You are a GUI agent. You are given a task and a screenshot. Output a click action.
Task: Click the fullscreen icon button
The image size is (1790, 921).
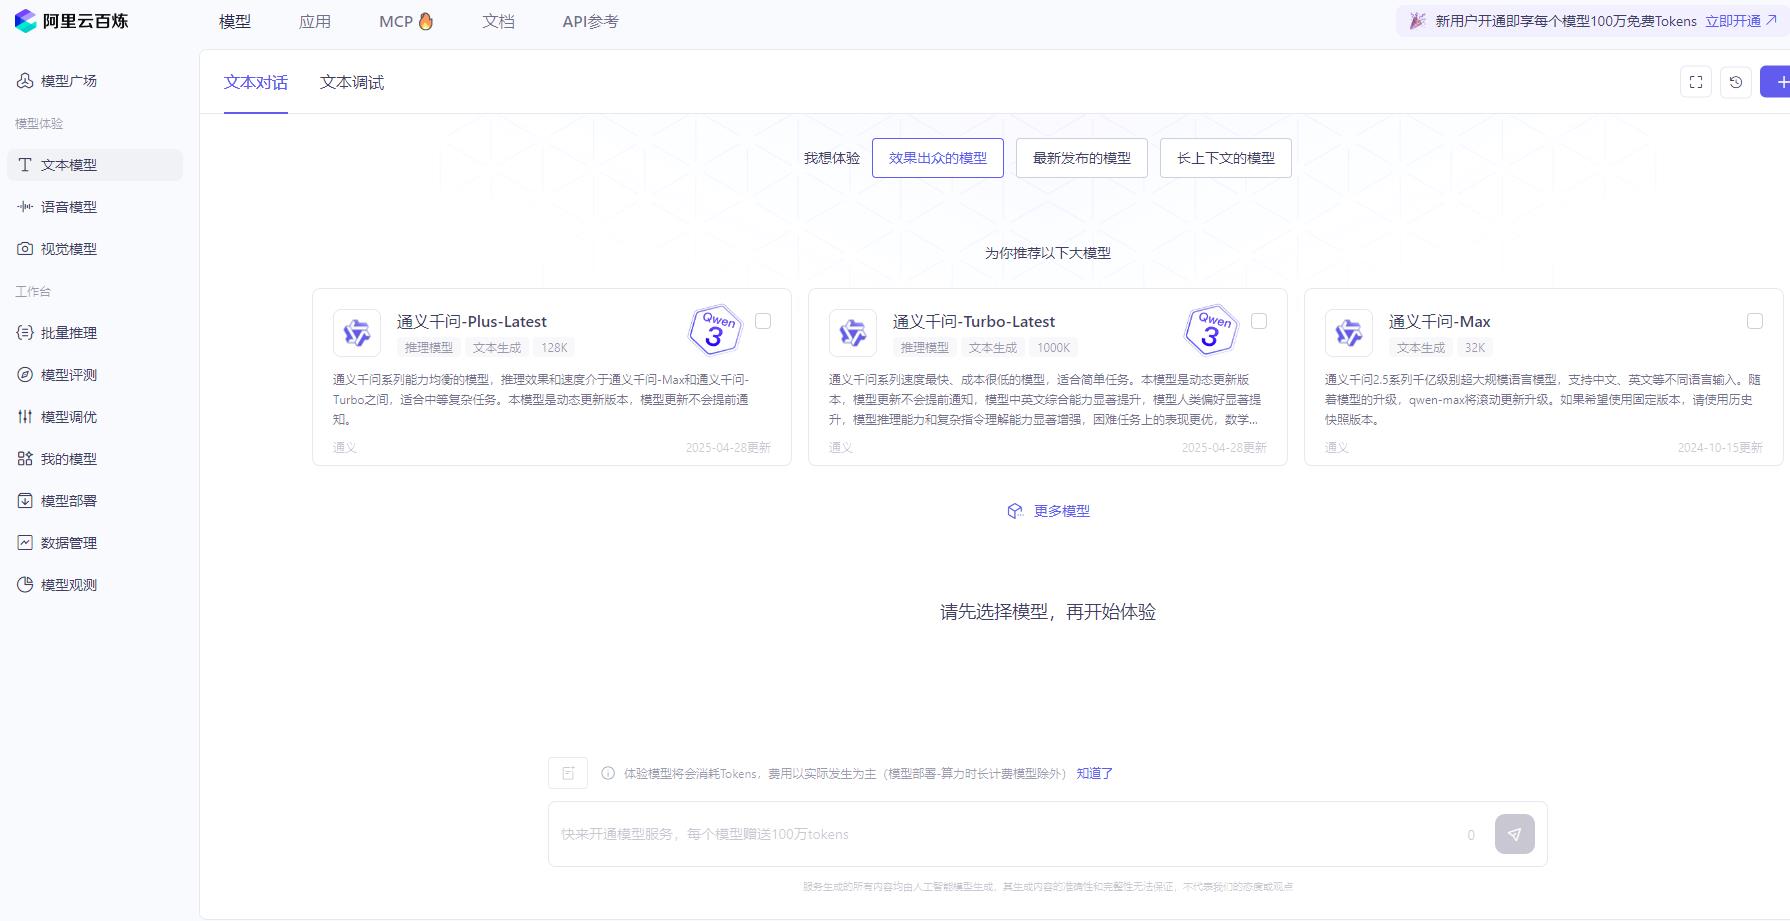(1696, 82)
